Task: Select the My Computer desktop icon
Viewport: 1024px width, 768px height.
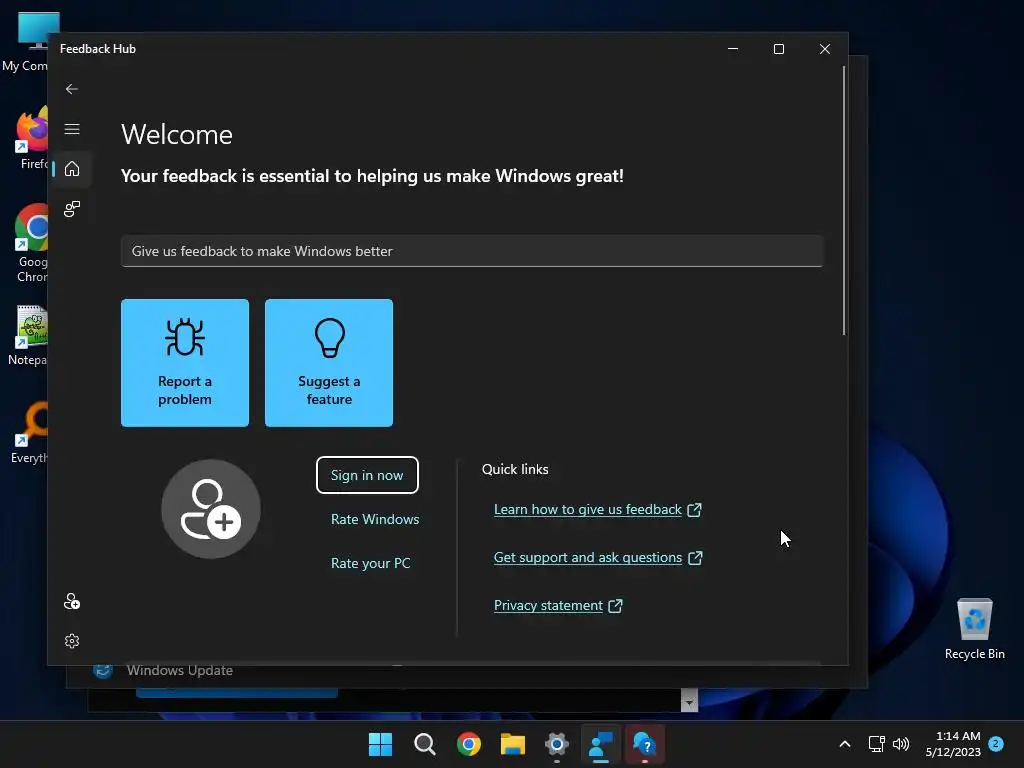Action: click(x=25, y=42)
